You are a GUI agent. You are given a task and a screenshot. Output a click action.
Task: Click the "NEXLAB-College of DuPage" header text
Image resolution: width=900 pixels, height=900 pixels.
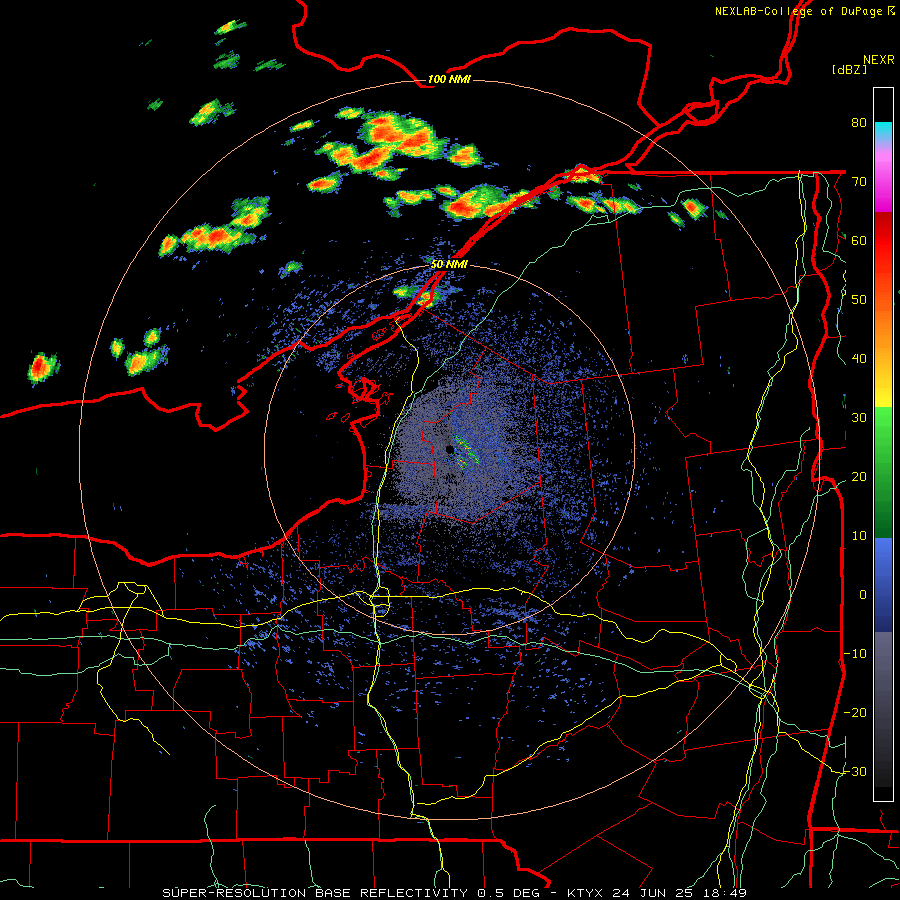pos(800,11)
